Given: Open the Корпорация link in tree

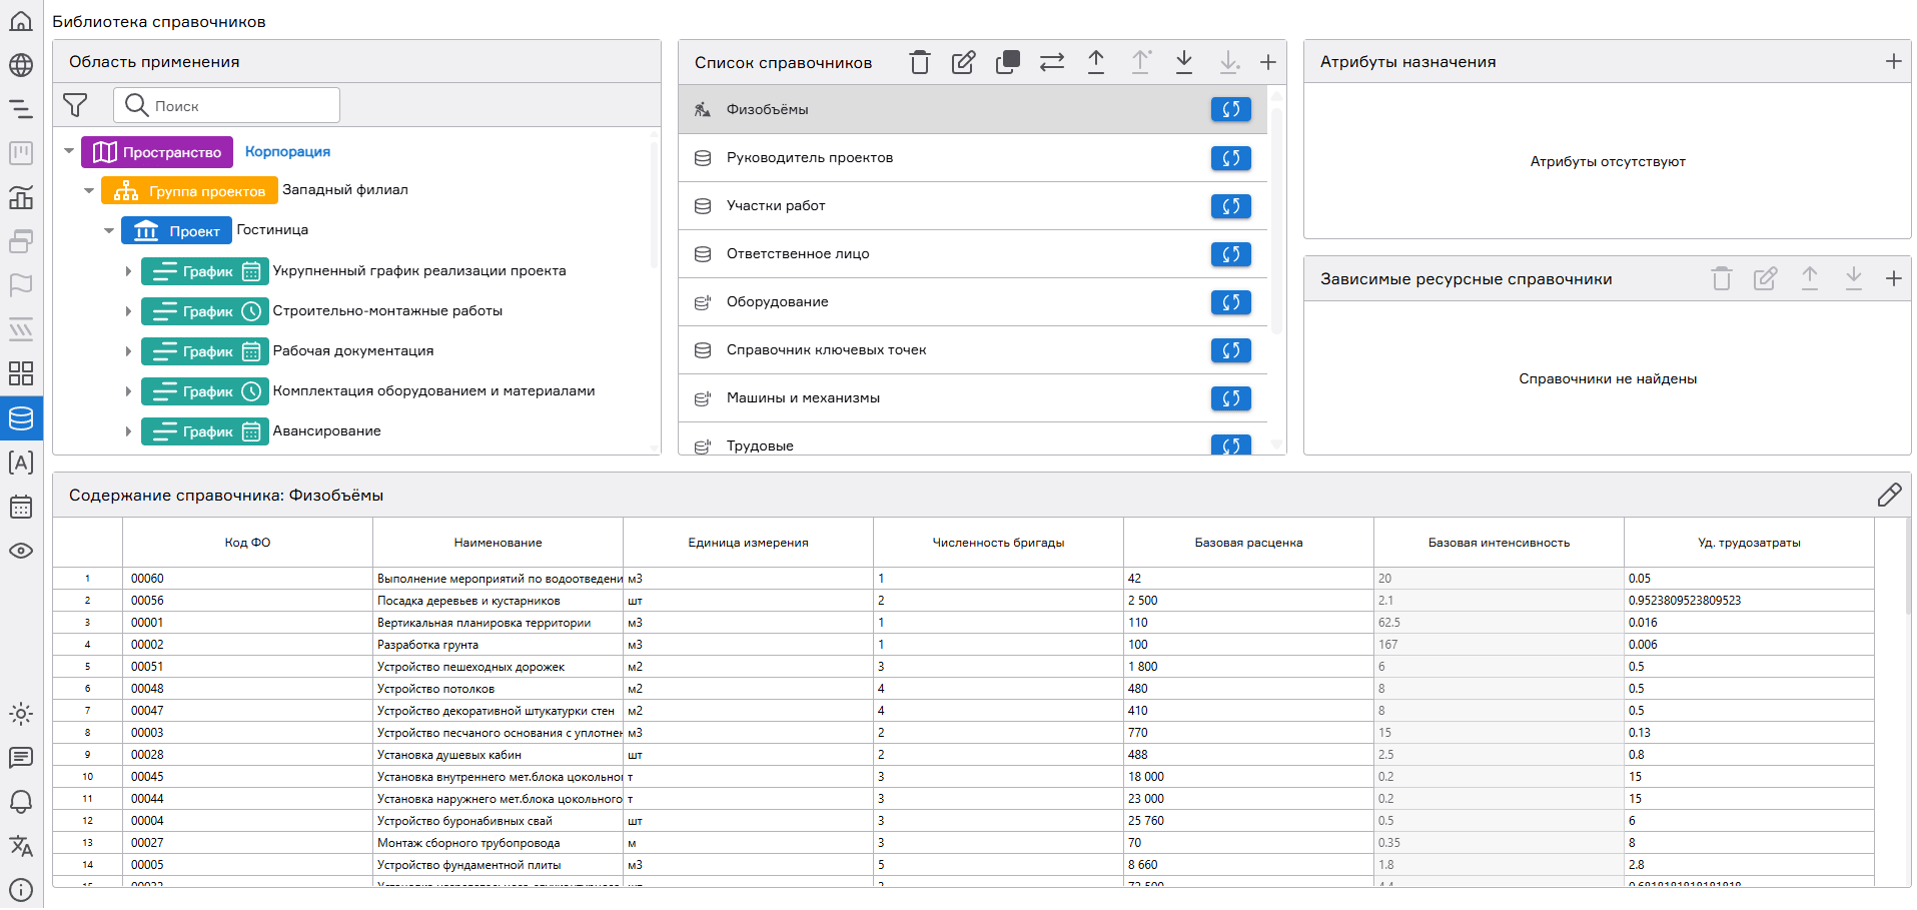Looking at the screenshot, I should [287, 152].
